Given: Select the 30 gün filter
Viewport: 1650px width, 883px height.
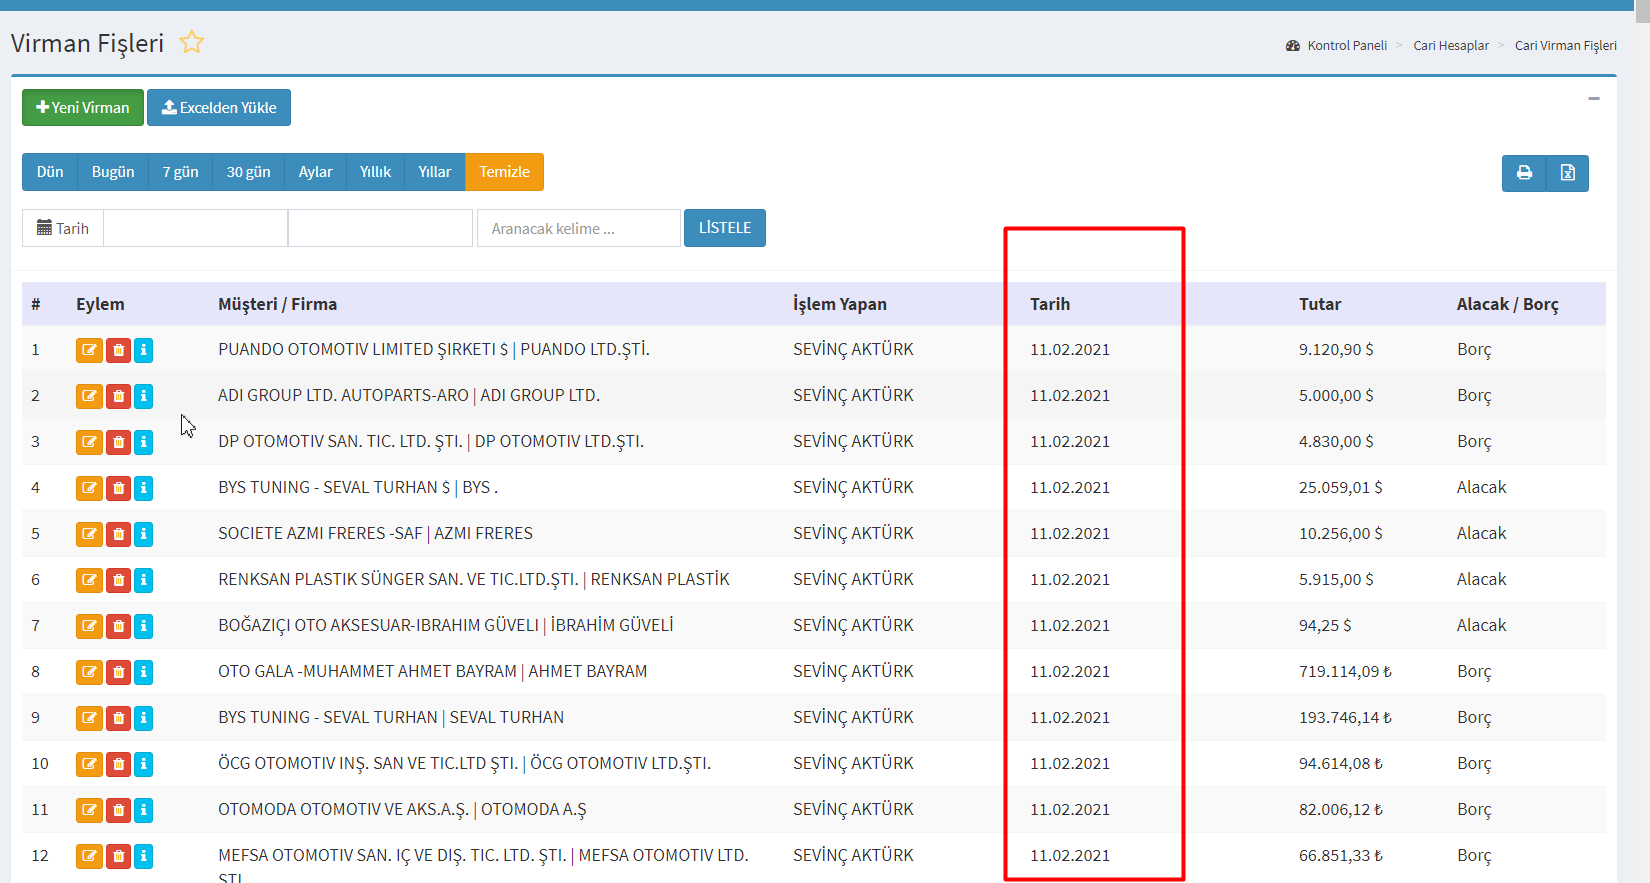Looking at the screenshot, I should (248, 172).
